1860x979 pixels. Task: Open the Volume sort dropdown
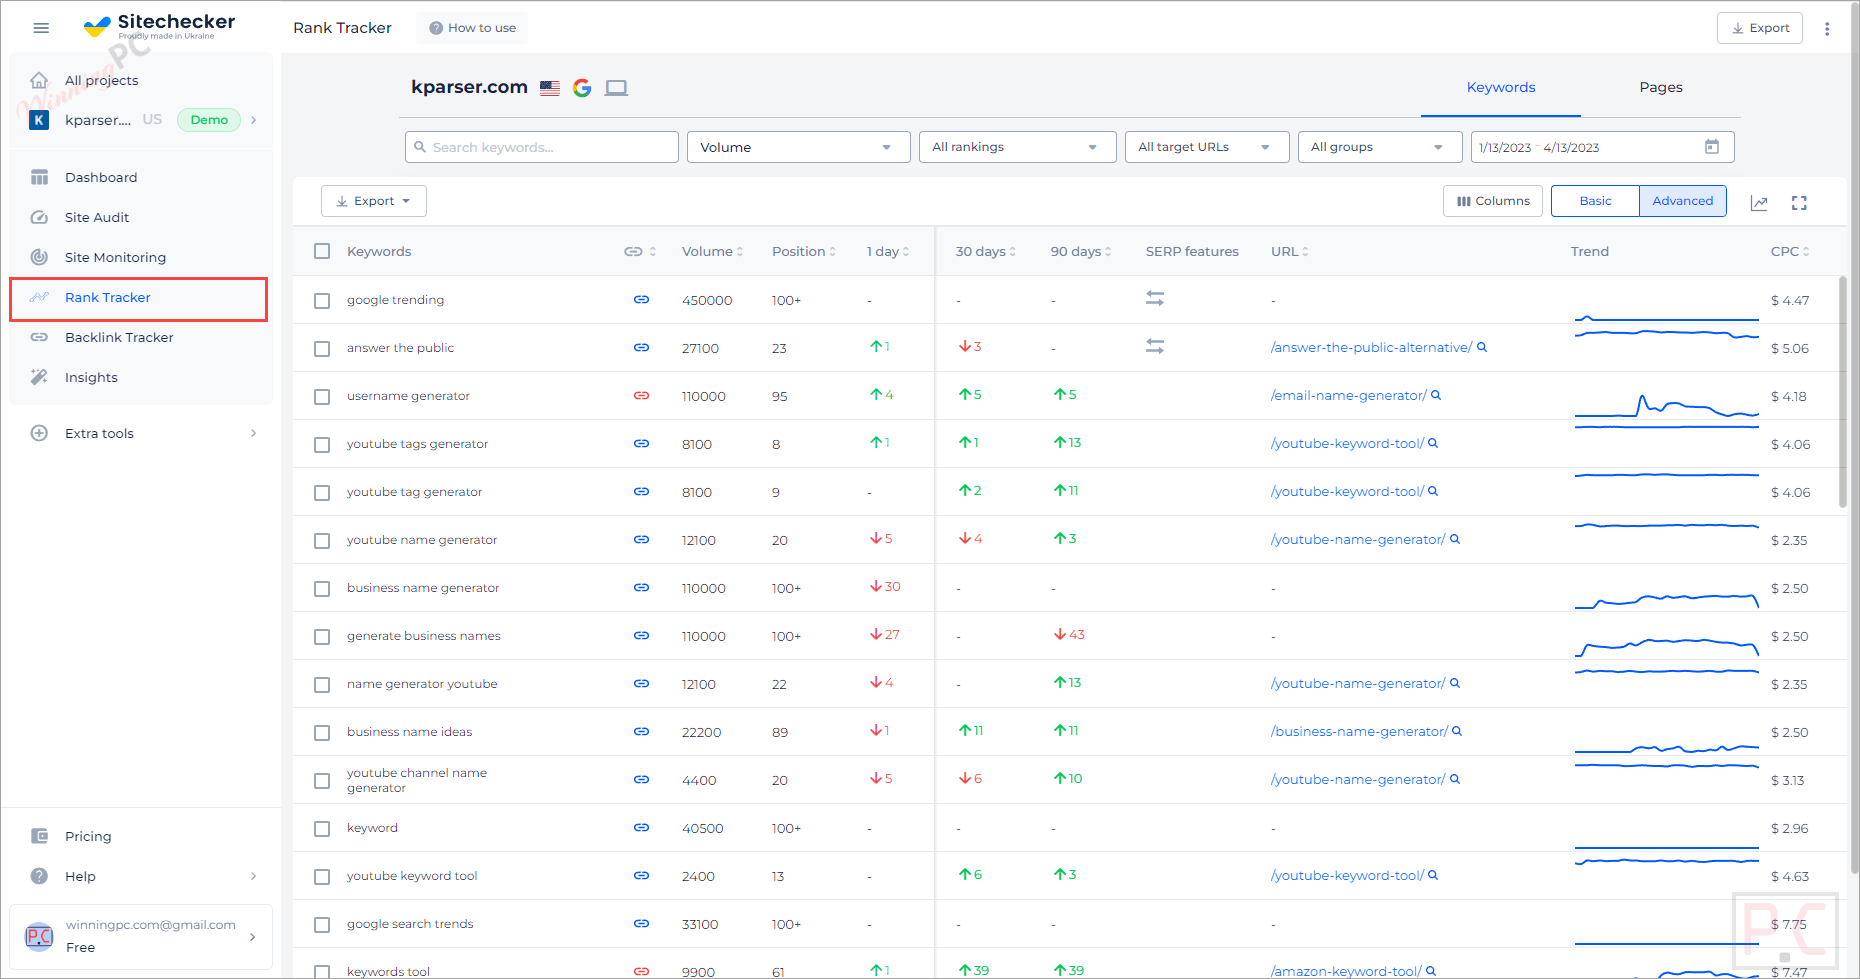(798, 147)
